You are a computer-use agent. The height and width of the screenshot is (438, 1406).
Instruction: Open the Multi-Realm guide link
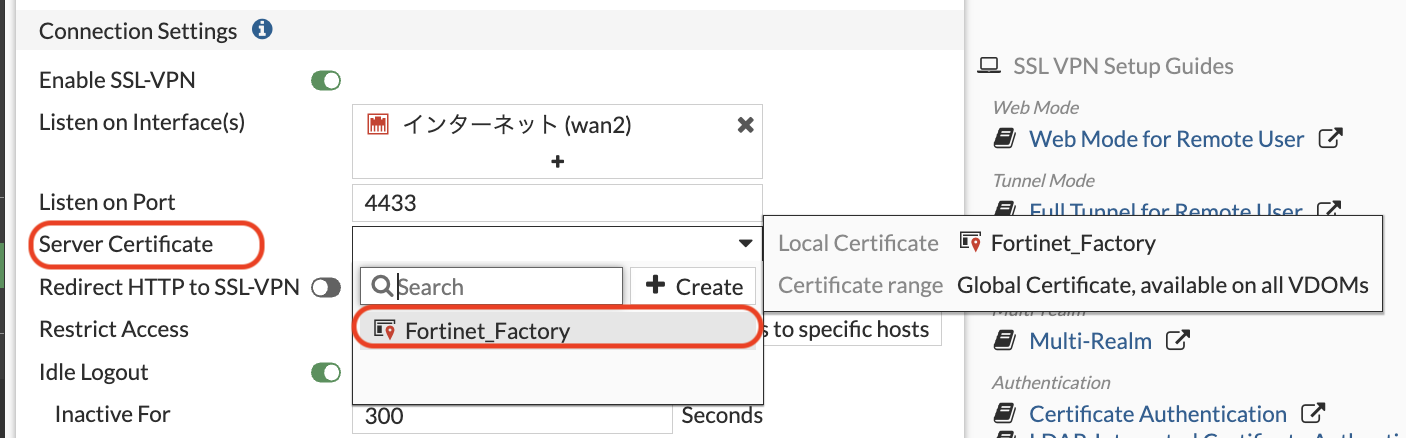click(x=1091, y=341)
